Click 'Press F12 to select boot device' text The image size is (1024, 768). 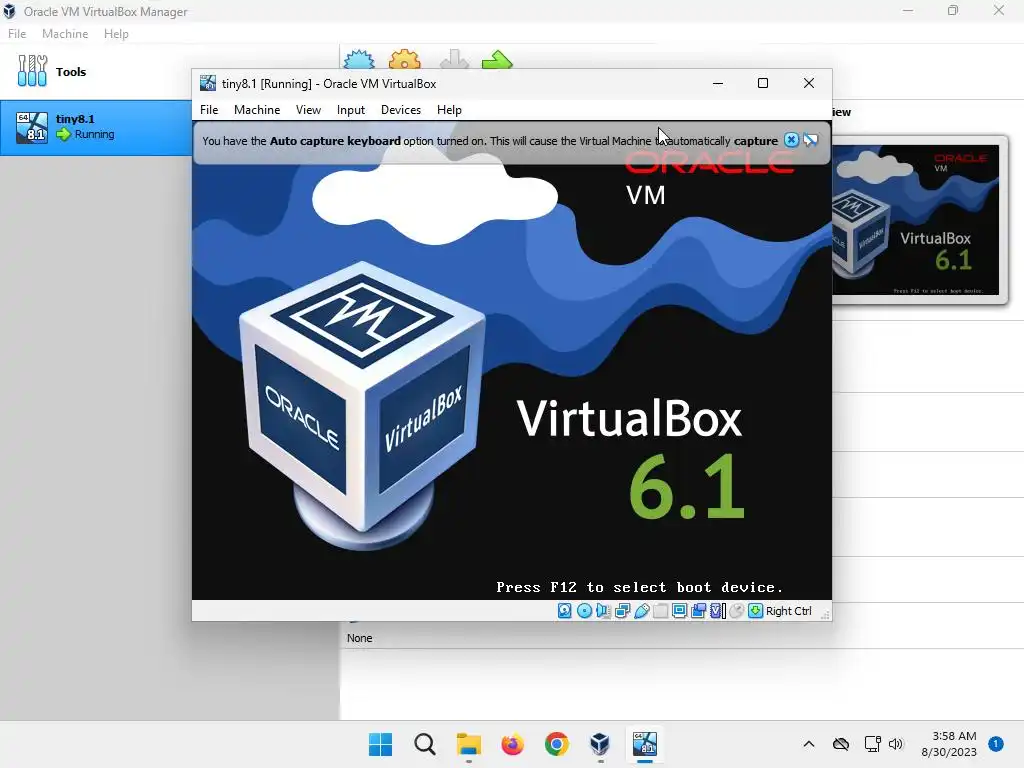[639, 587]
